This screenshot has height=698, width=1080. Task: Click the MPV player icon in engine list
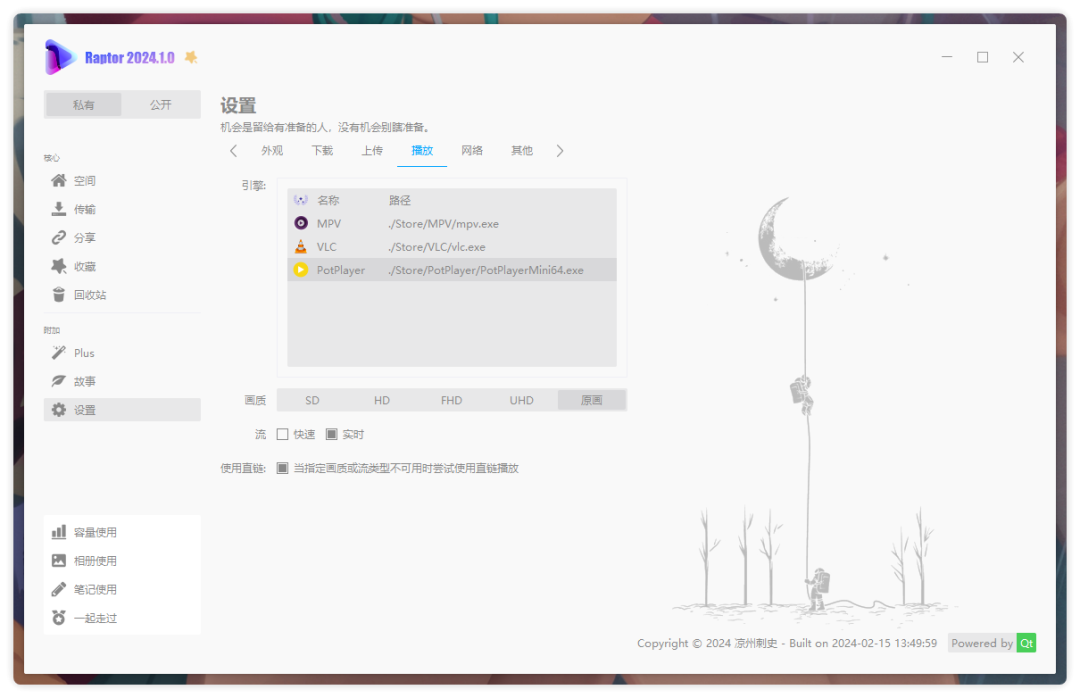(301, 223)
